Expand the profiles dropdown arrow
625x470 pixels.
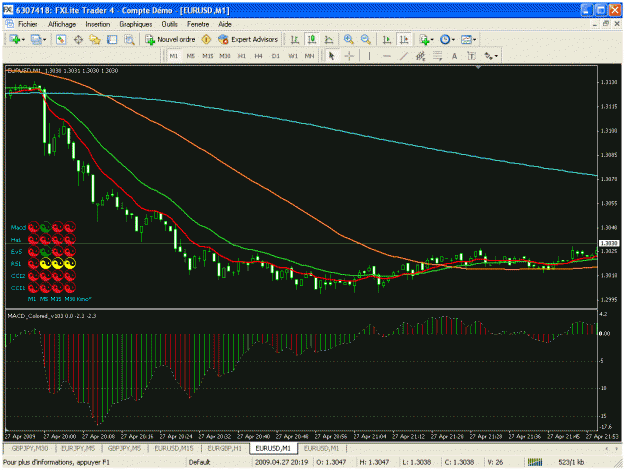pyautogui.click(x=44, y=40)
